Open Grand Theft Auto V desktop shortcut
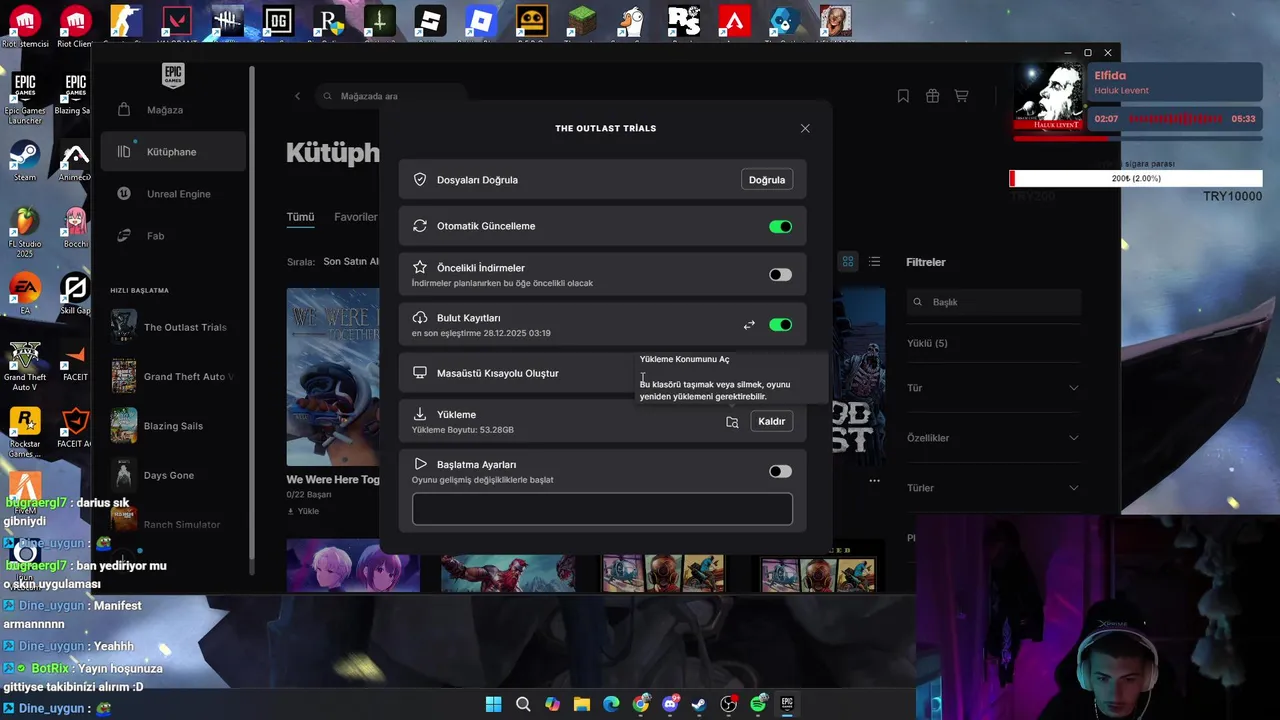The image size is (1280, 720). pos(24,365)
